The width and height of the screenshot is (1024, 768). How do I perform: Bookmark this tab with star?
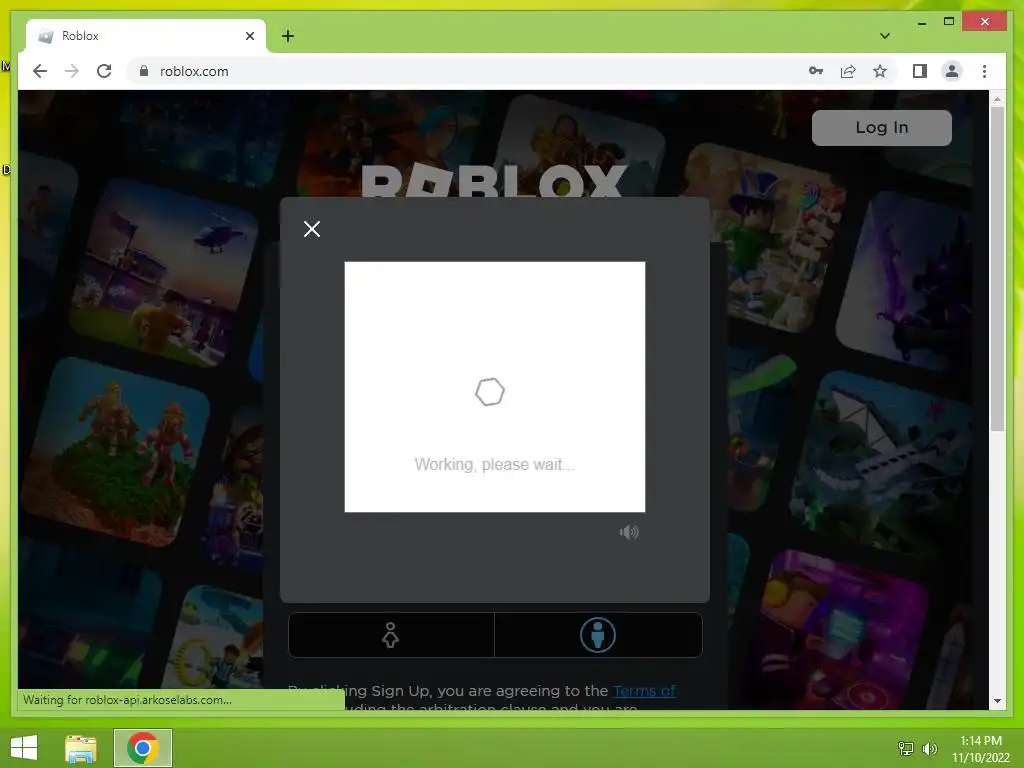click(880, 71)
